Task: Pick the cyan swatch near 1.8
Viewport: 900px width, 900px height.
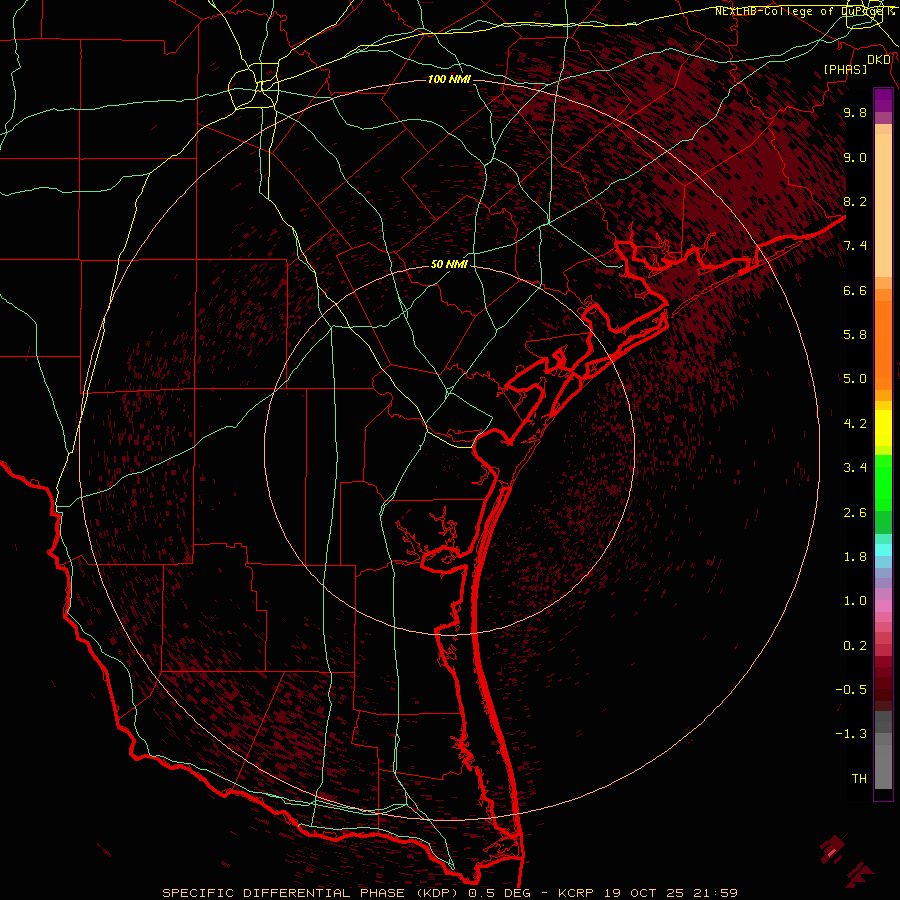Action: 883,550
